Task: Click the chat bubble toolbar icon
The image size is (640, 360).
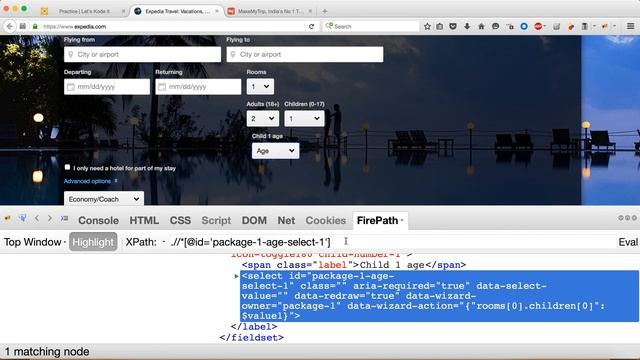Action: click(495, 26)
